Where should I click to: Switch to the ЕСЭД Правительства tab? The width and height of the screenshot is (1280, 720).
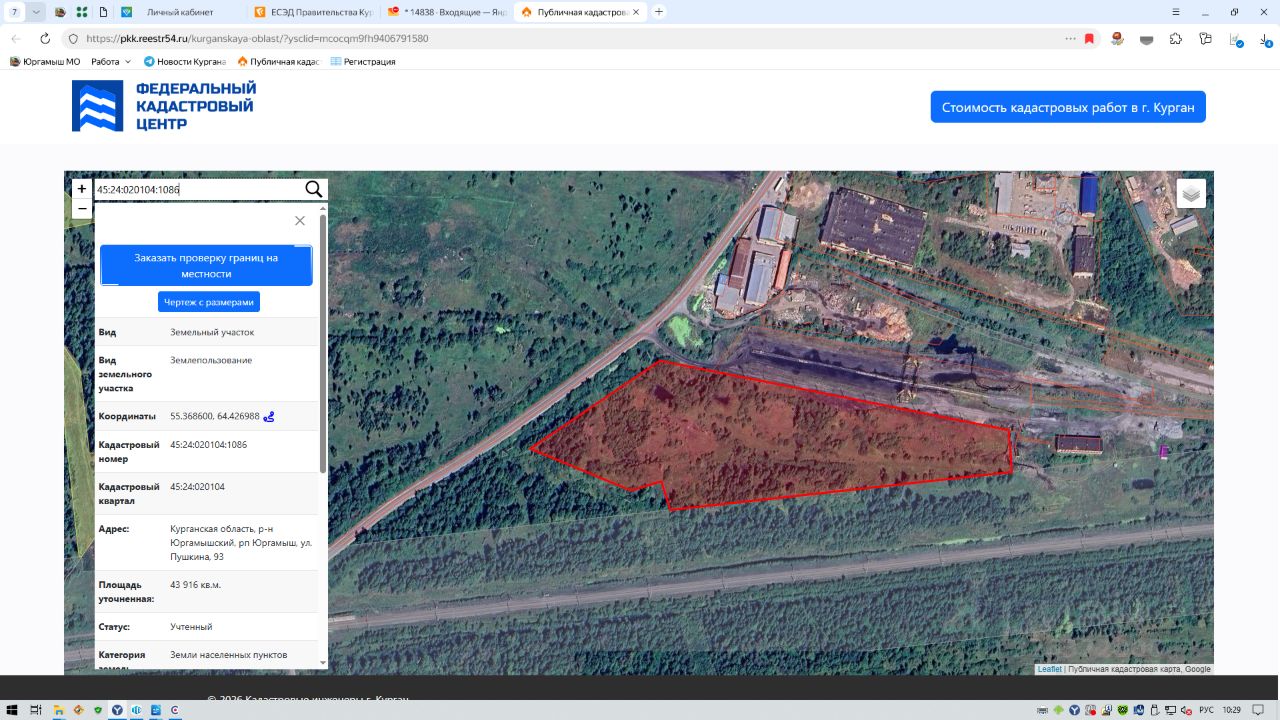point(313,12)
